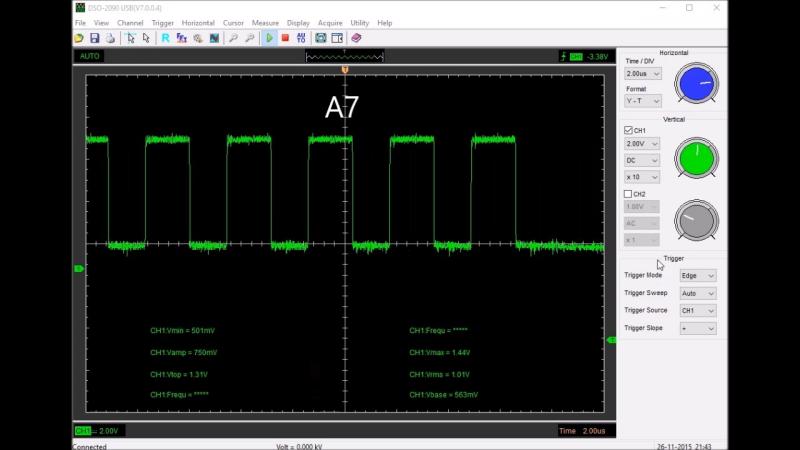Click the green Run play button

tap(269, 38)
